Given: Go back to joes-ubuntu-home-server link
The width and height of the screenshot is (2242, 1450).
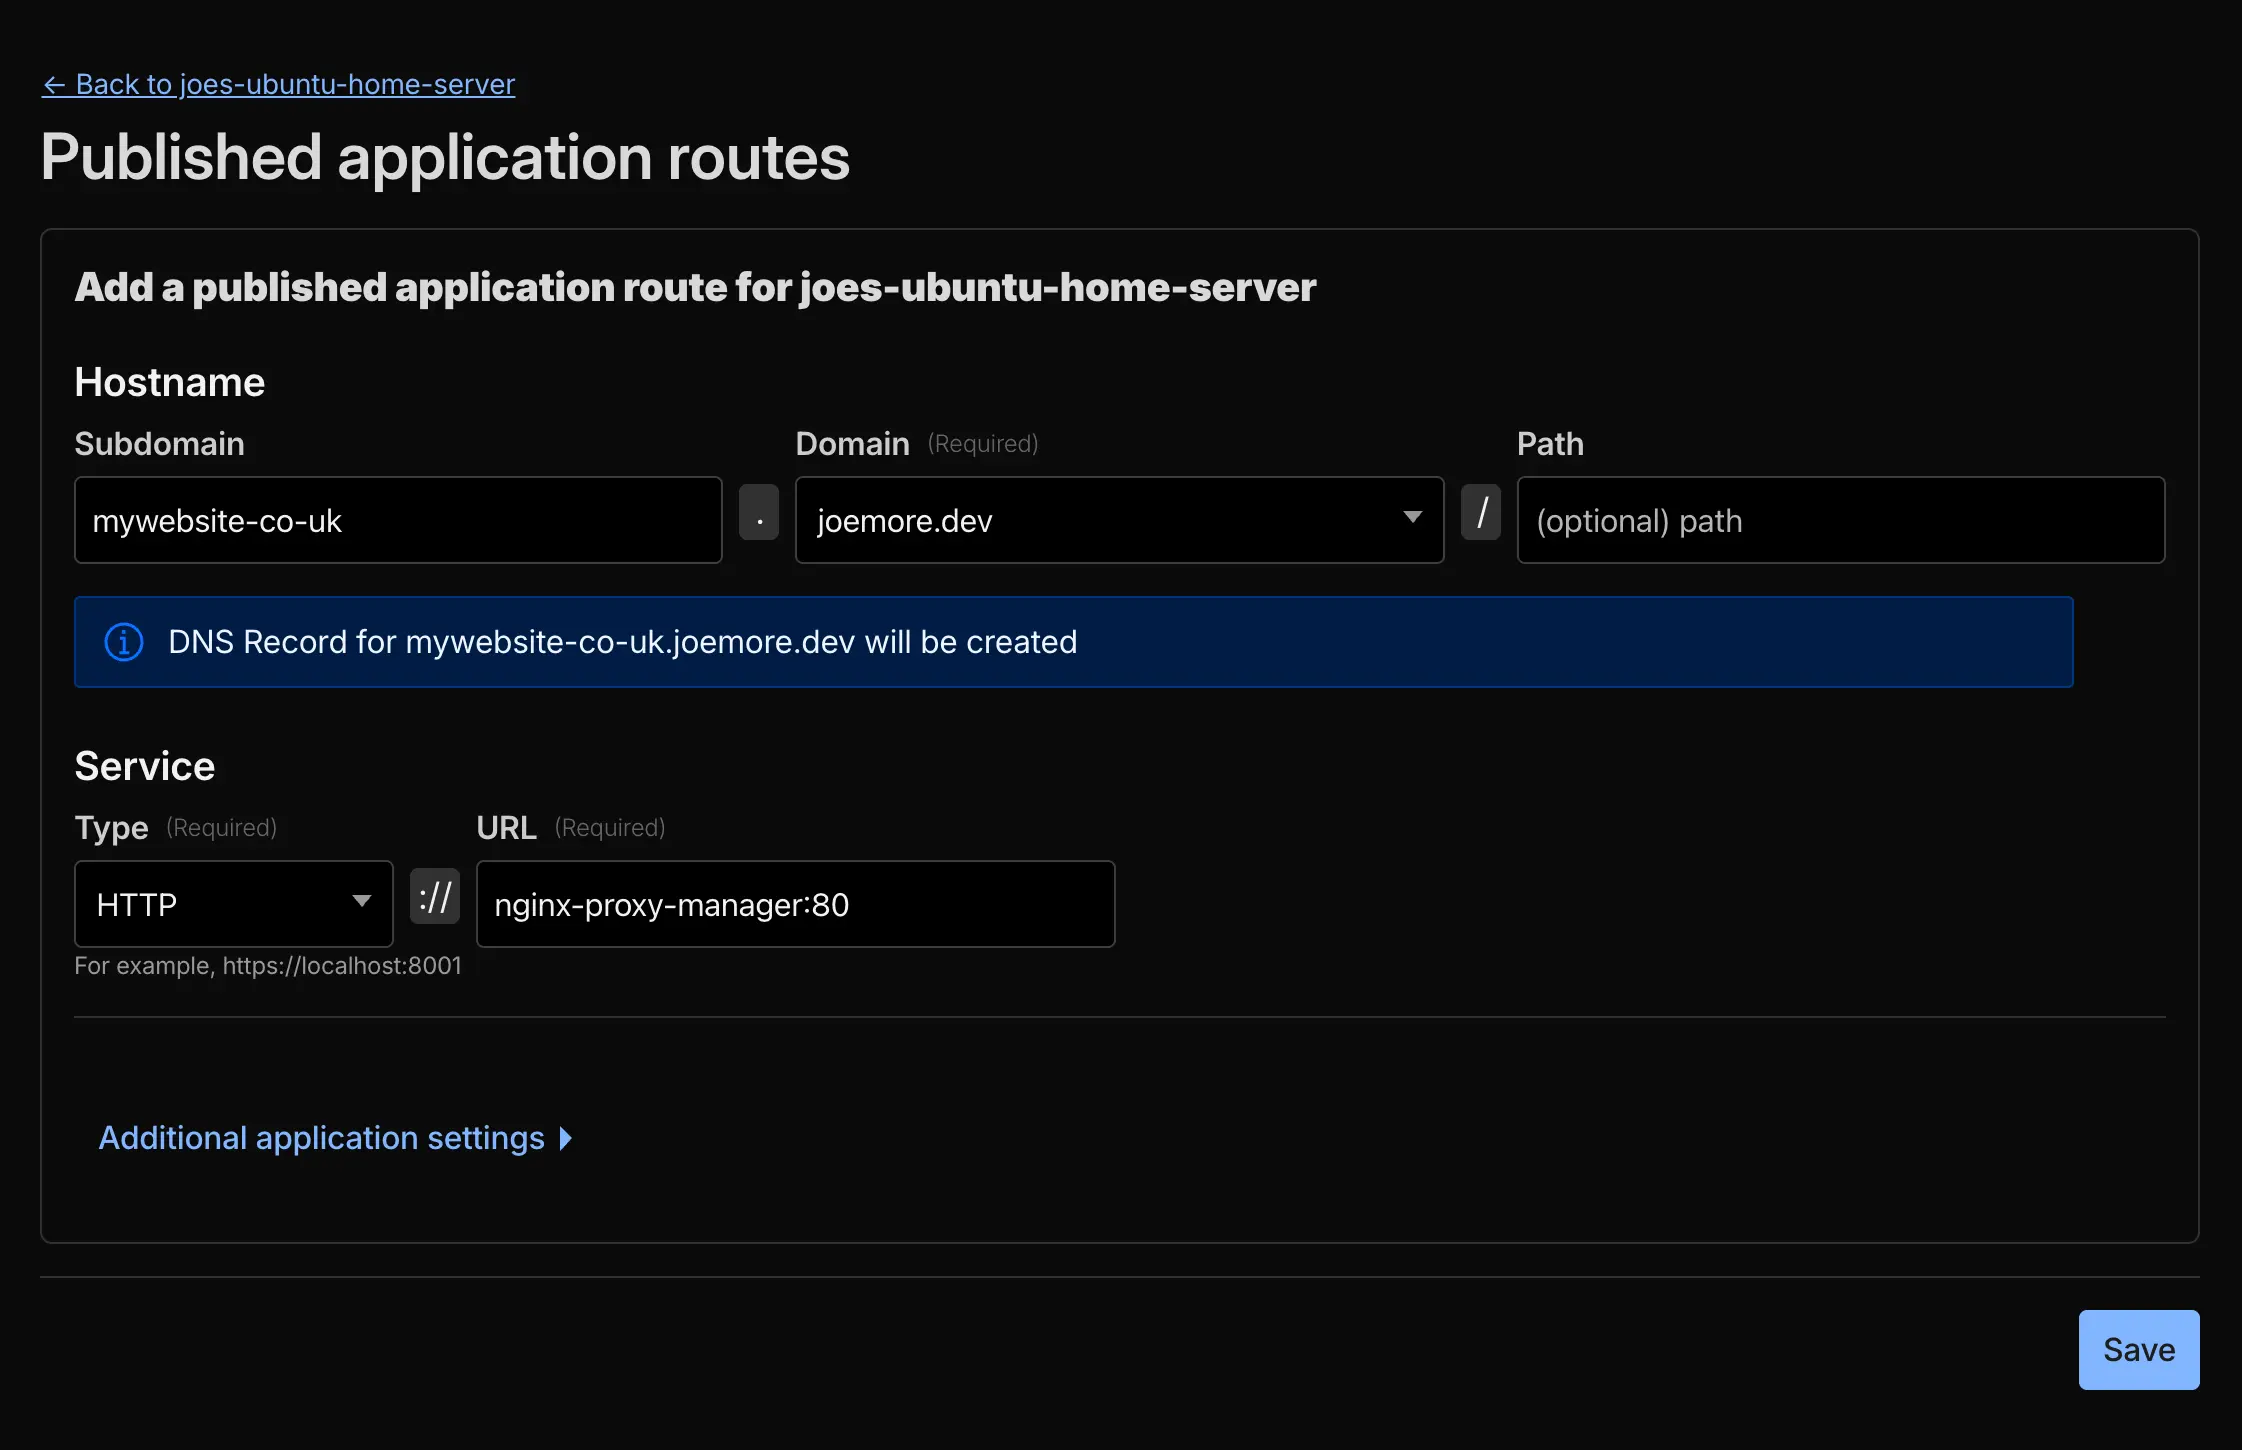Looking at the screenshot, I should (x=278, y=84).
